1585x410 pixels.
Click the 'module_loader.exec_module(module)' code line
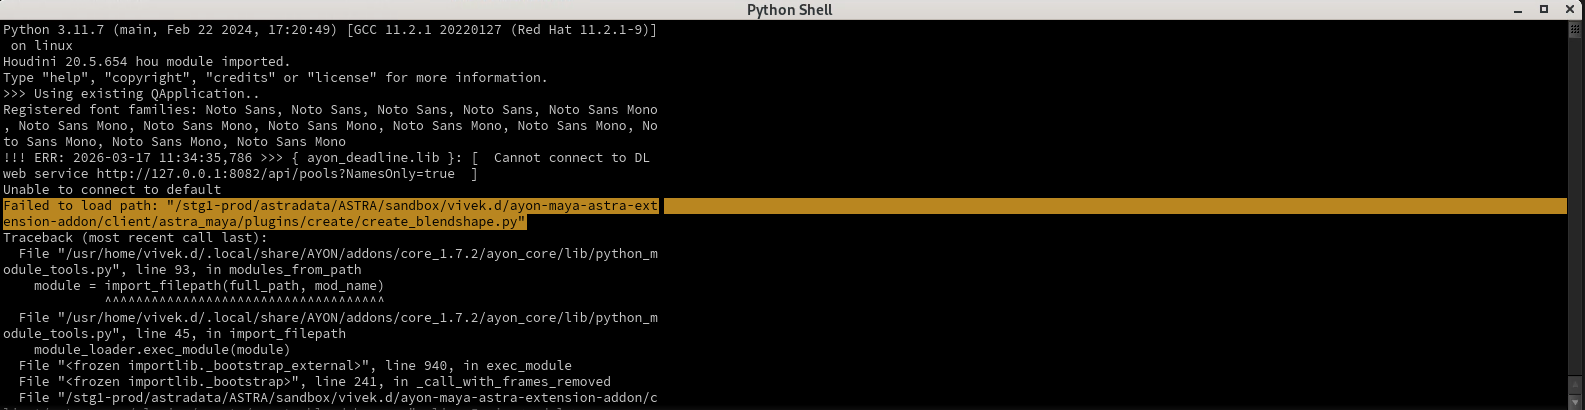point(162,350)
